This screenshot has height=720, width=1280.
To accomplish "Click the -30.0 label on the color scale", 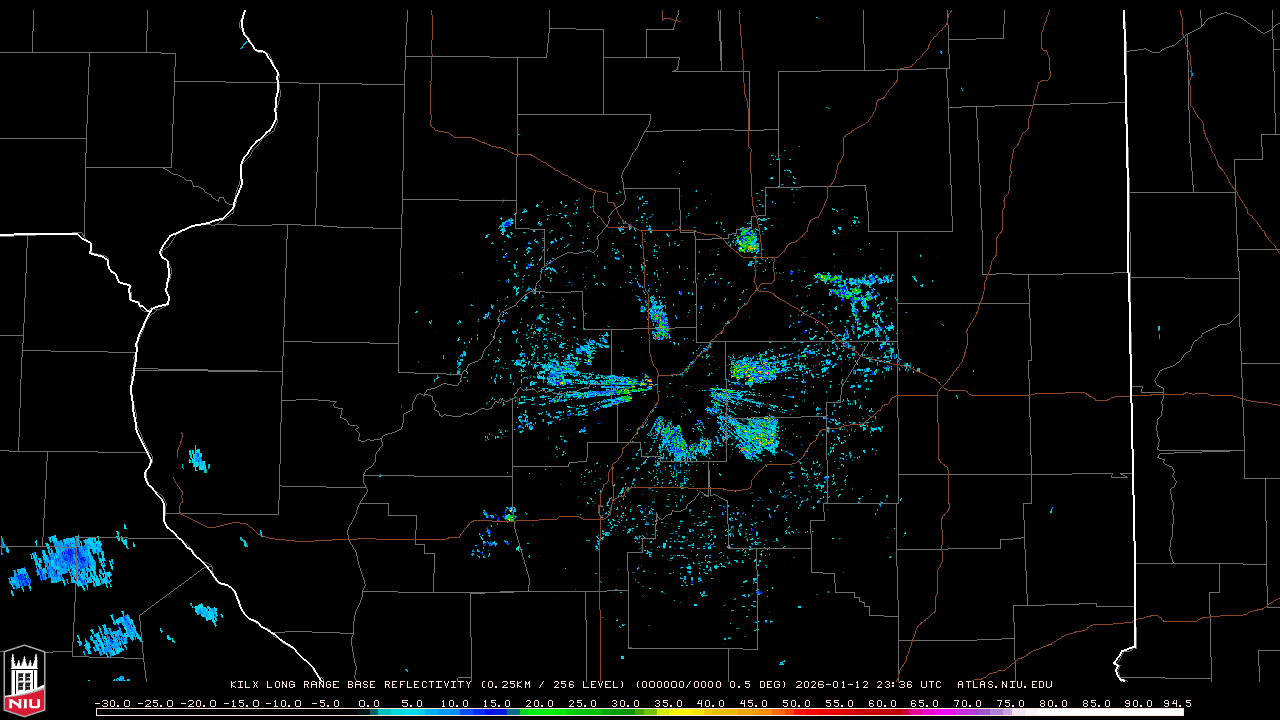I will tap(113, 703).
